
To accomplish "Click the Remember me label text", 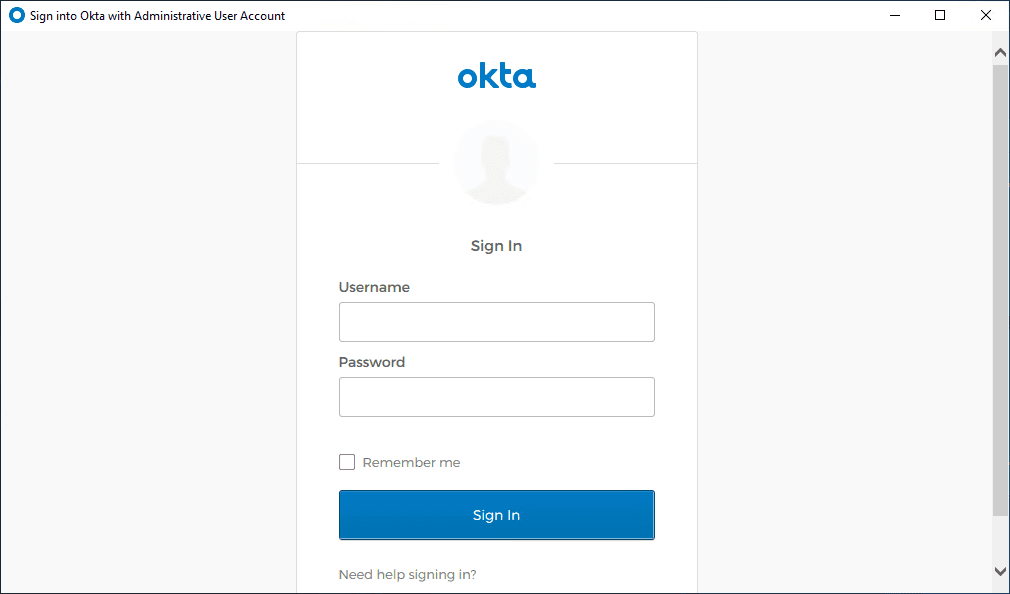I will (411, 463).
